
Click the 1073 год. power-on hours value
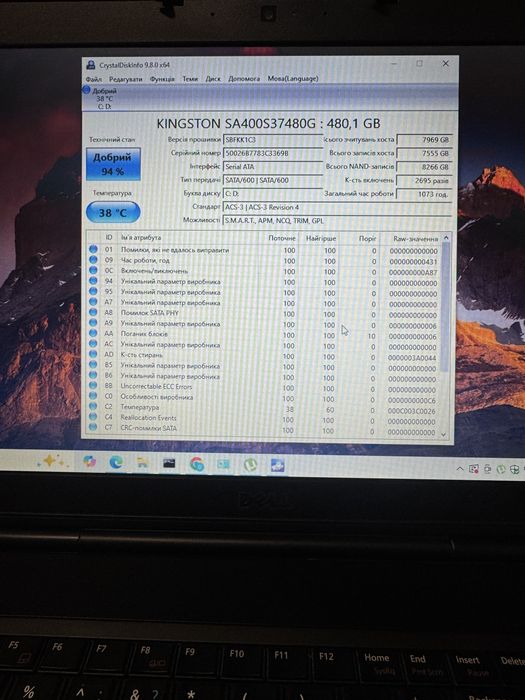(x=425, y=194)
